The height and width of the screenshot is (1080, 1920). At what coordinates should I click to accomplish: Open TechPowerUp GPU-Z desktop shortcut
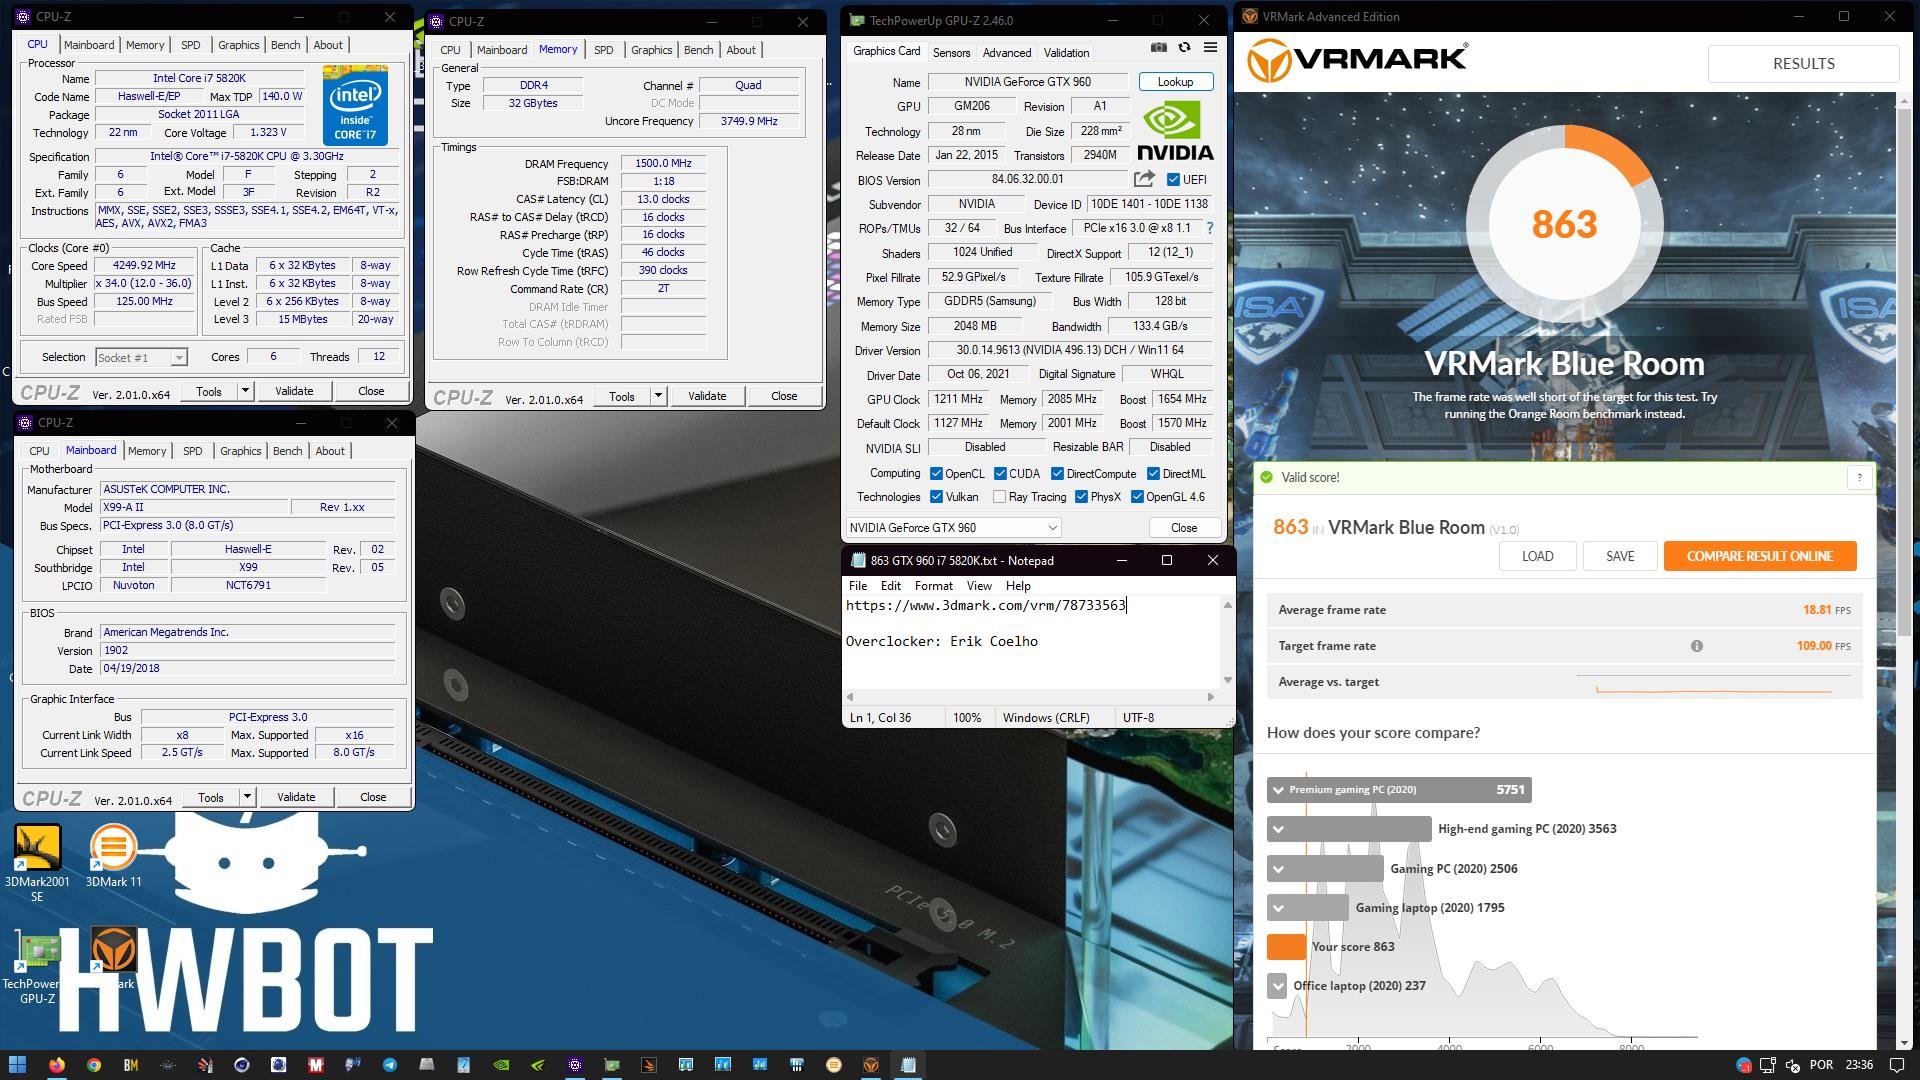[37, 968]
